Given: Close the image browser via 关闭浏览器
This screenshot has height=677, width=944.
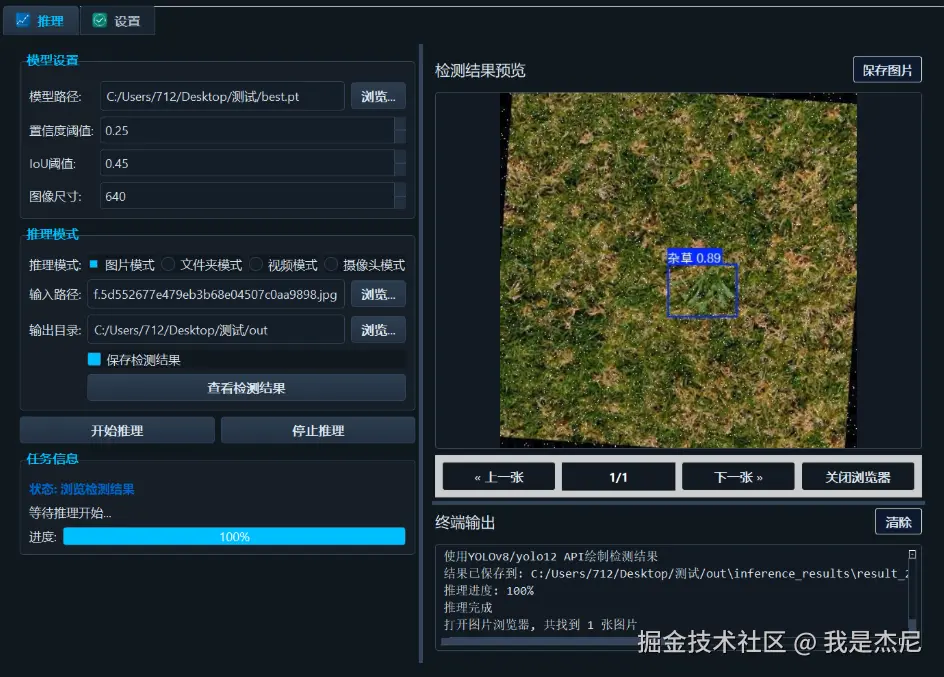Looking at the screenshot, I should click(859, 476).
